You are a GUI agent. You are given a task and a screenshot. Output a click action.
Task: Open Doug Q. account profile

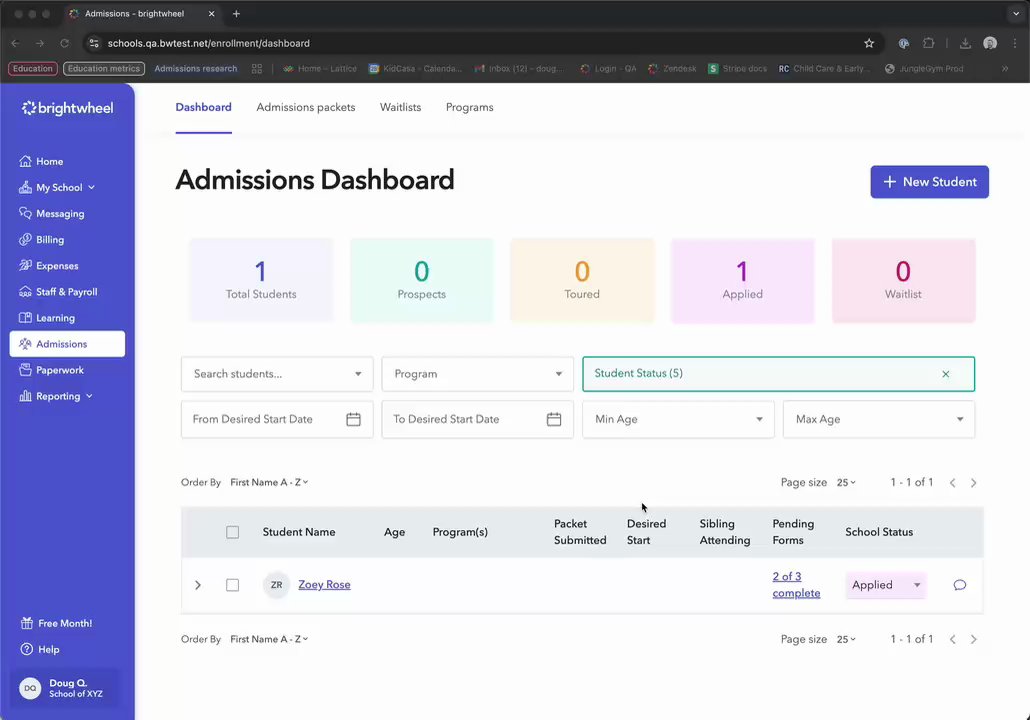coord(66,688)
